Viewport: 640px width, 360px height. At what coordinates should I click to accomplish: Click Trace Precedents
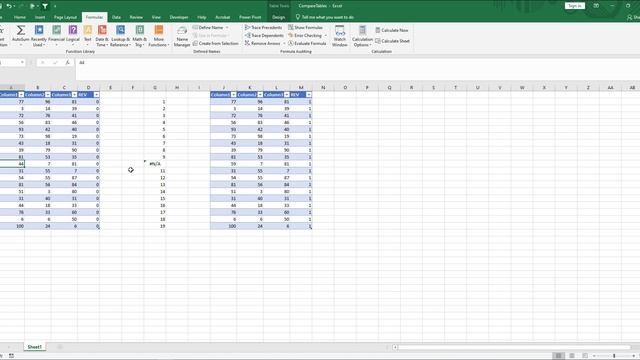click(264, 27)
